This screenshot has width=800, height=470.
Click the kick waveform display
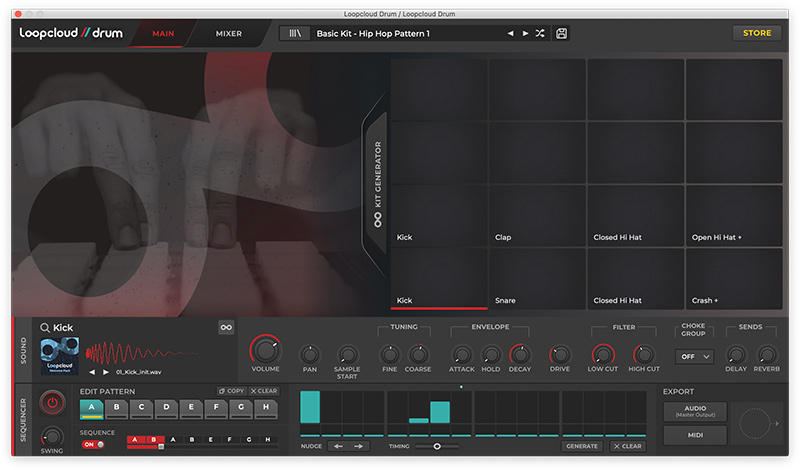(x=142, y=353)
